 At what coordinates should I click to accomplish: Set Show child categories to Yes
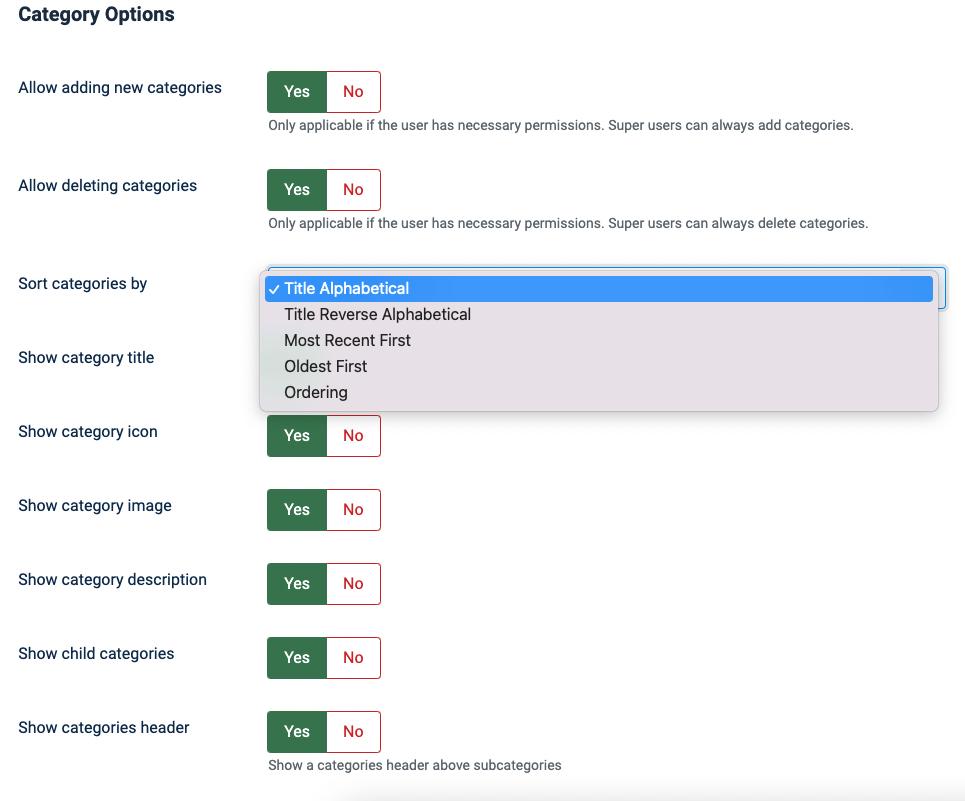click(x=297, y=658)
